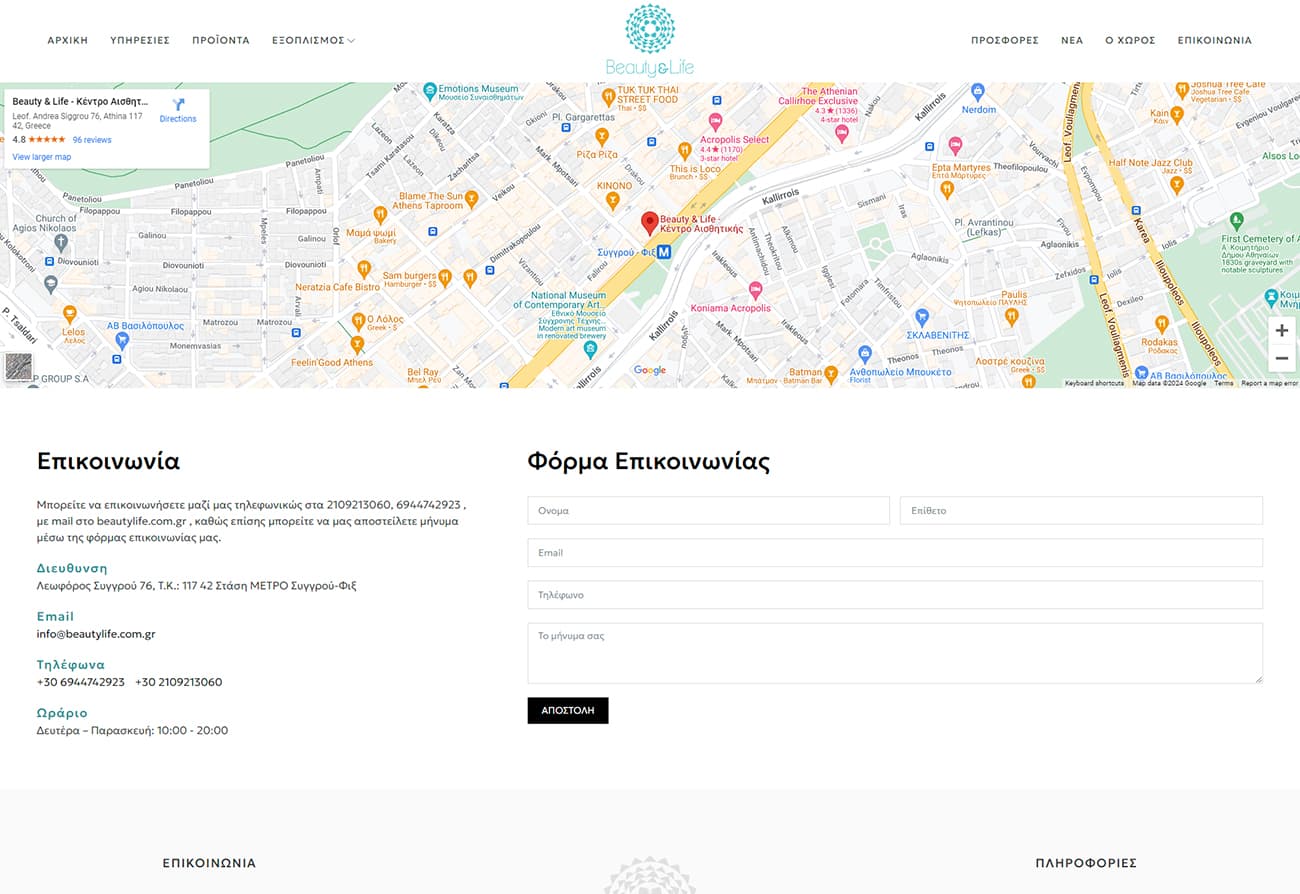
Task: Click the Beauty & Life logo
Action: (649, 40)
